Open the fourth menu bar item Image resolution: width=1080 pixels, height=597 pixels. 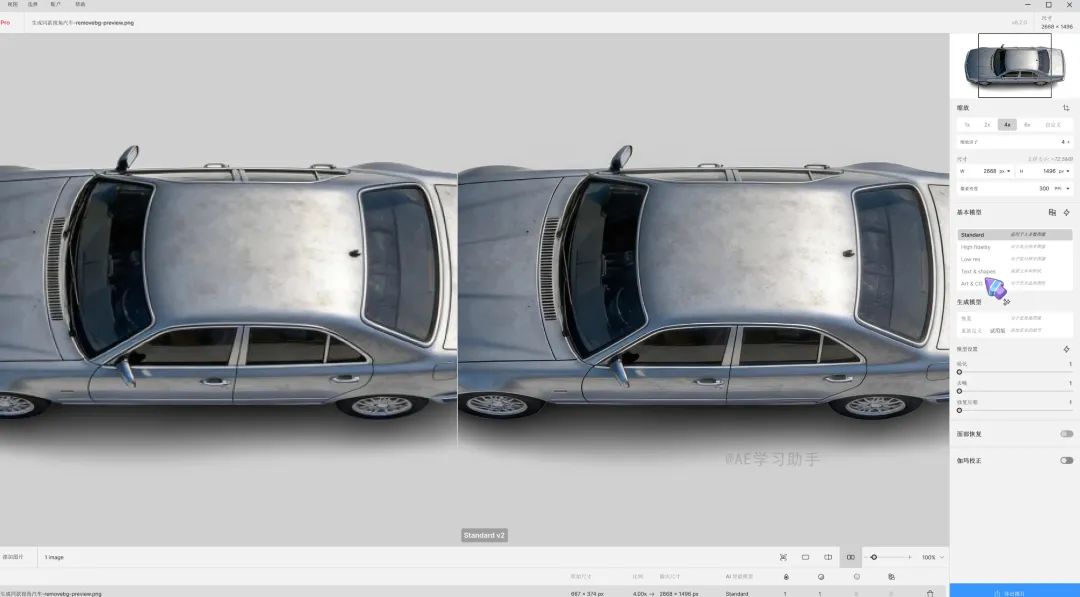80,4
